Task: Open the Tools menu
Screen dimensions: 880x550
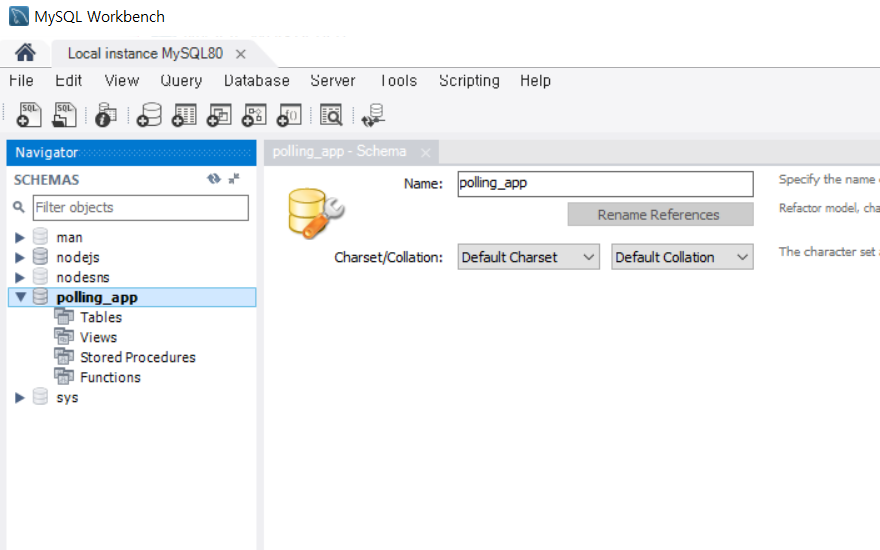Action: click(x=398, y=81)
